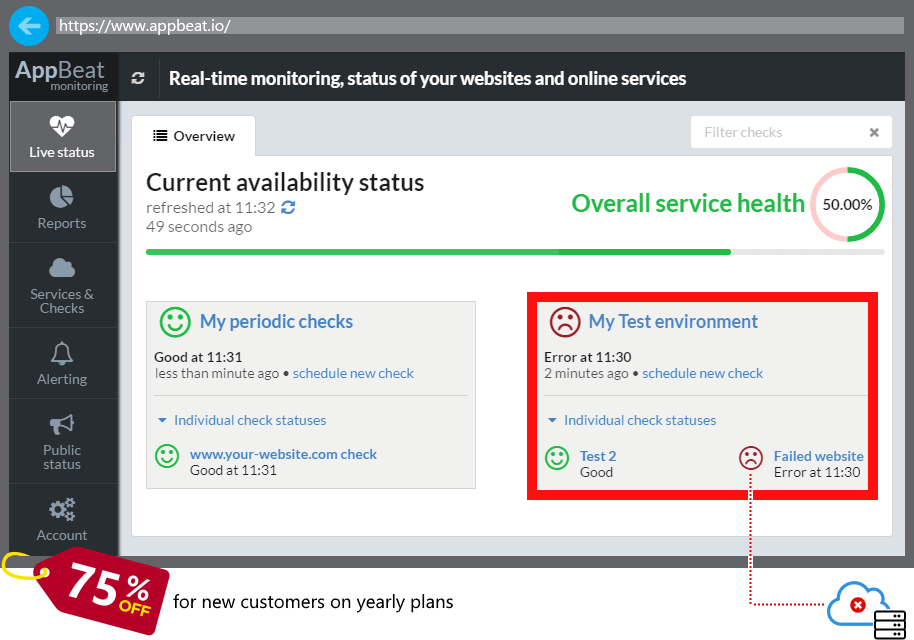Click the 50.00% health gauge
Screen dimensions: 914x640
tap(847, 204)
